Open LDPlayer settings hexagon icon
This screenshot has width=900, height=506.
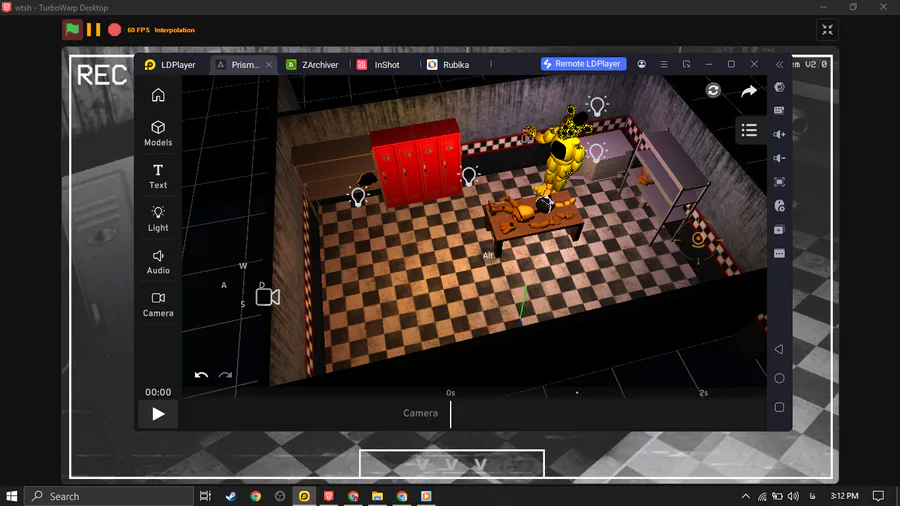779,87
